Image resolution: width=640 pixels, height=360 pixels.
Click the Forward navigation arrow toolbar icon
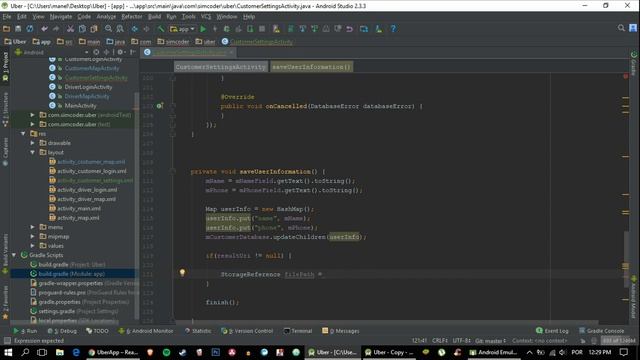146,29
